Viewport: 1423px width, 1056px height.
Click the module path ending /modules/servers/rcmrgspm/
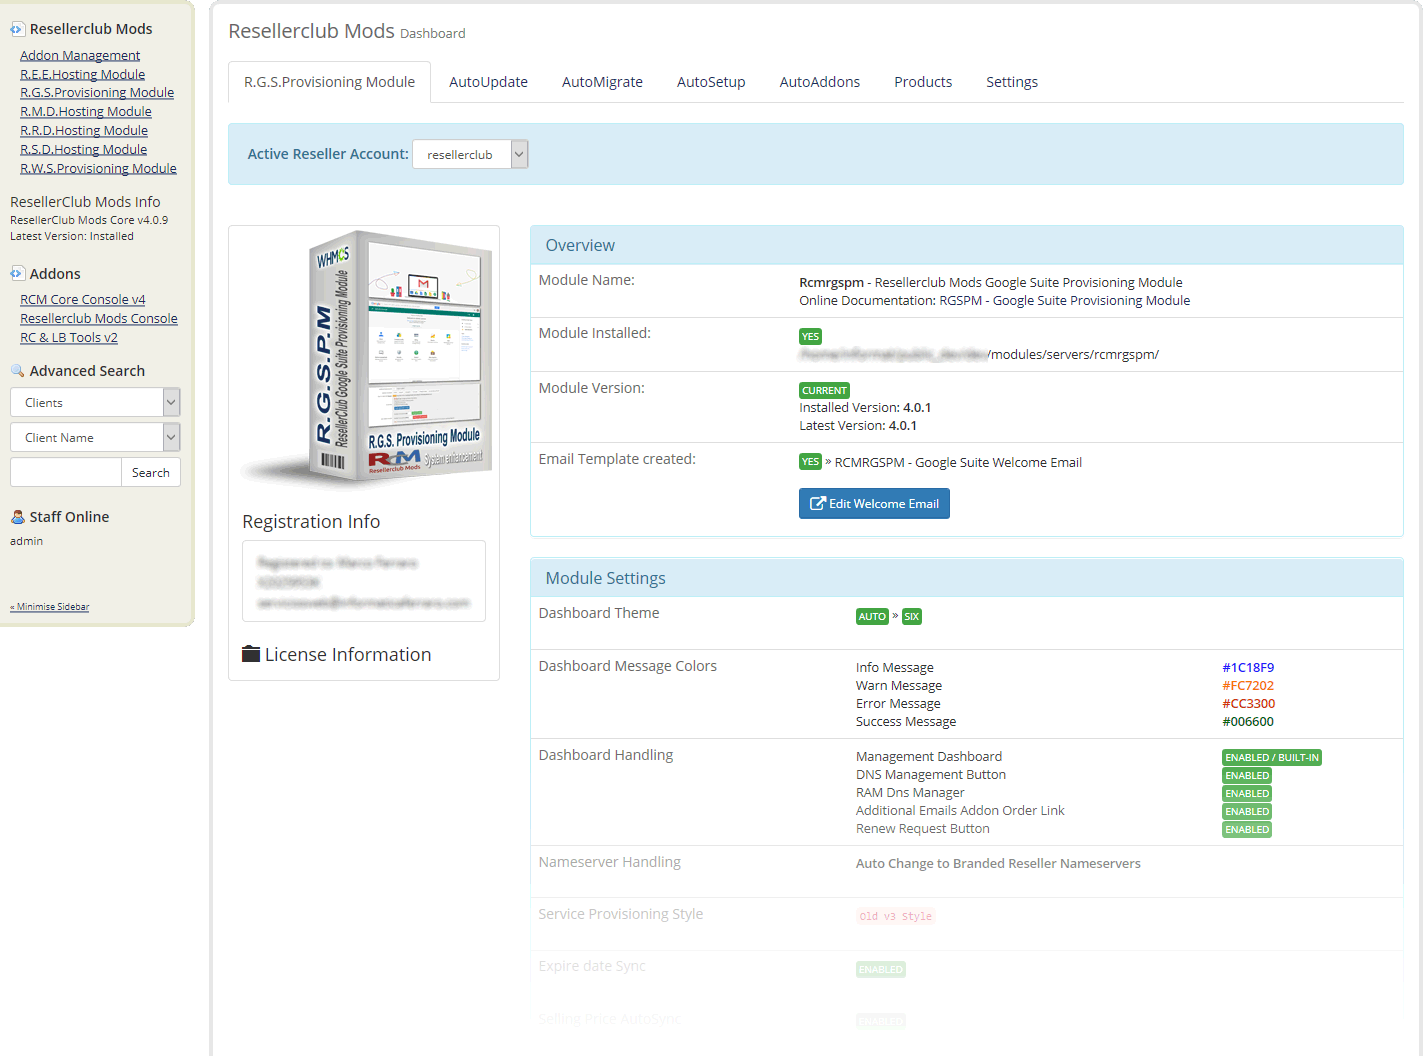(x=979, y=354)
